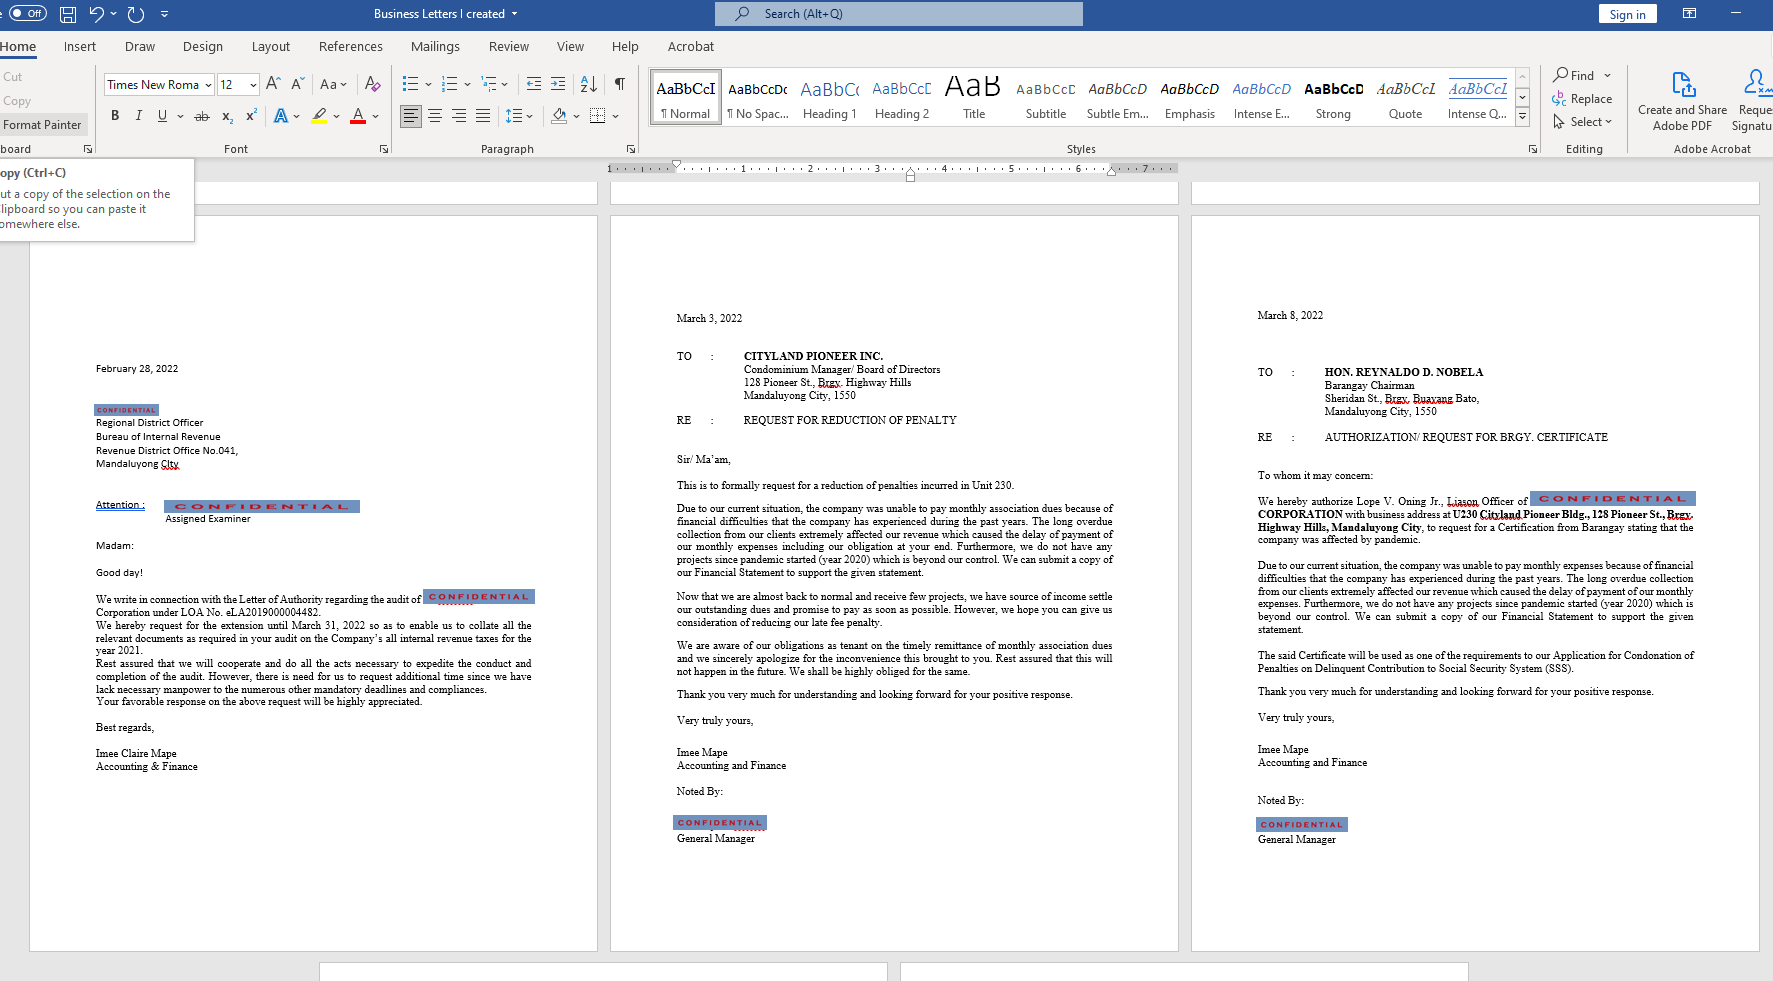Open the Paragraph dialog launcher
This screenshot has width=1773, height=981.
coord(631,149)
